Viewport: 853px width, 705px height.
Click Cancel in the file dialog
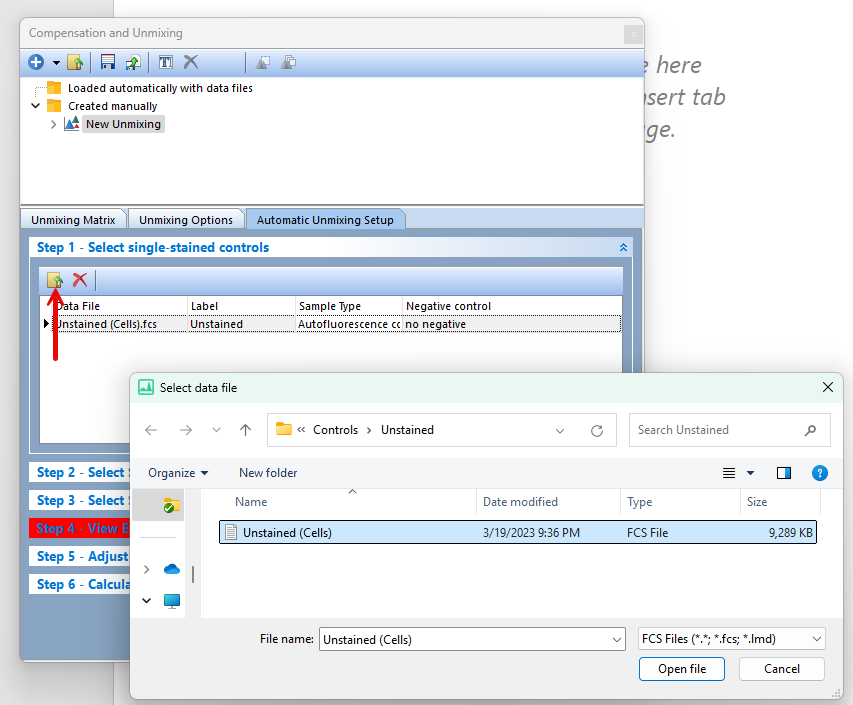(781, 669)
